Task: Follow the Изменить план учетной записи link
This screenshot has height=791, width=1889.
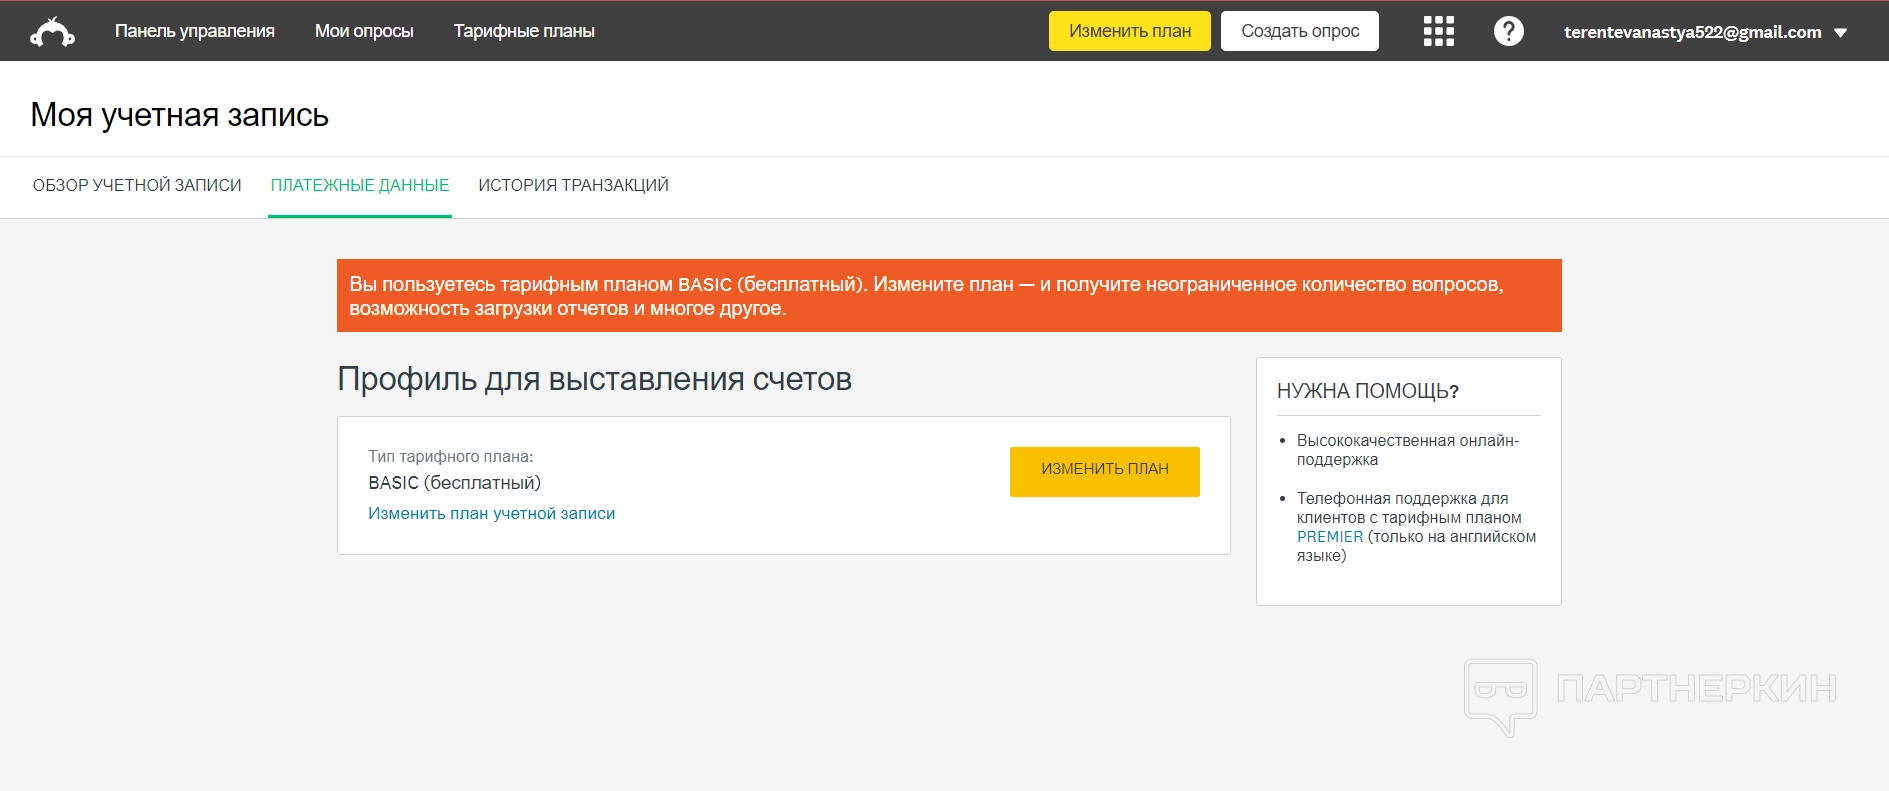Action: point(491,513)
